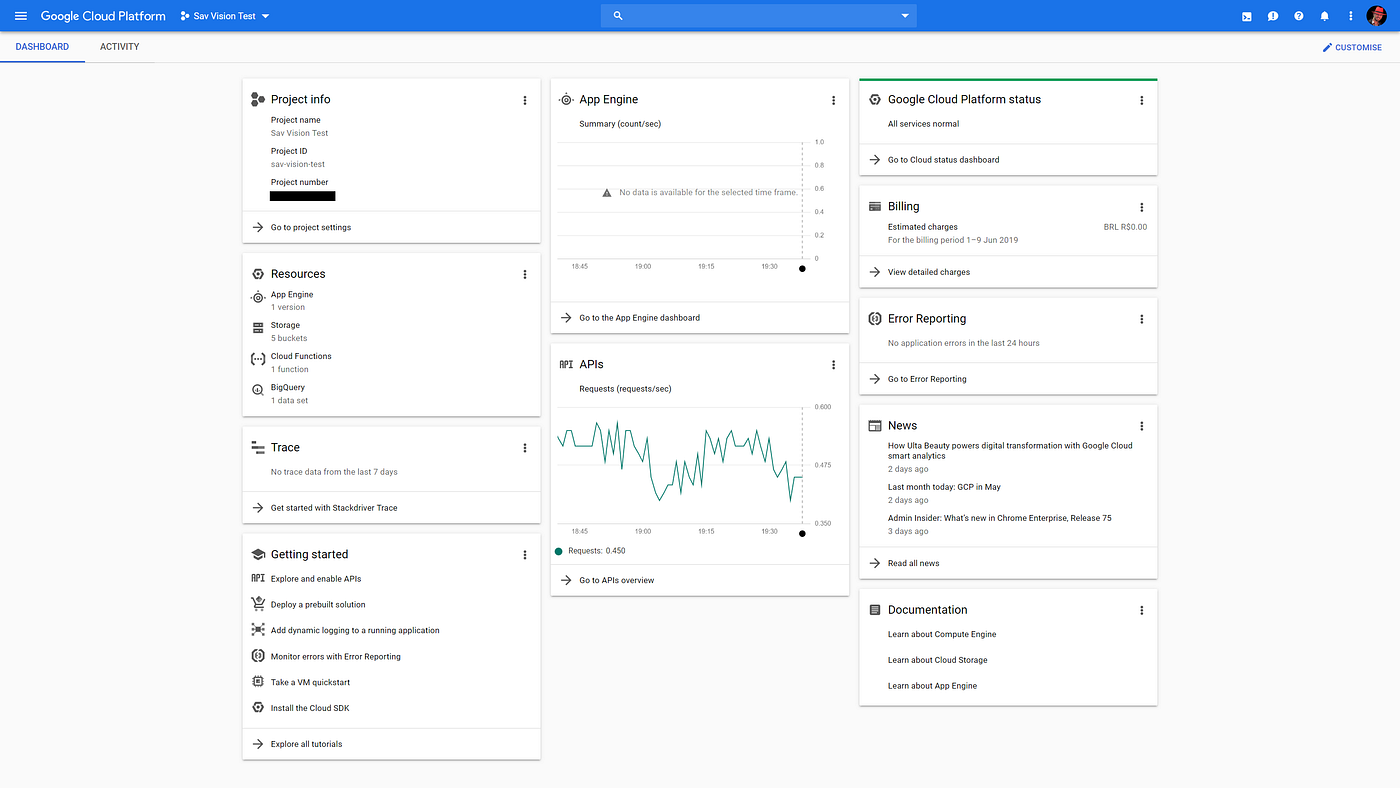
Task: Open Install the Cloud SDK
Action: point(310,708)
